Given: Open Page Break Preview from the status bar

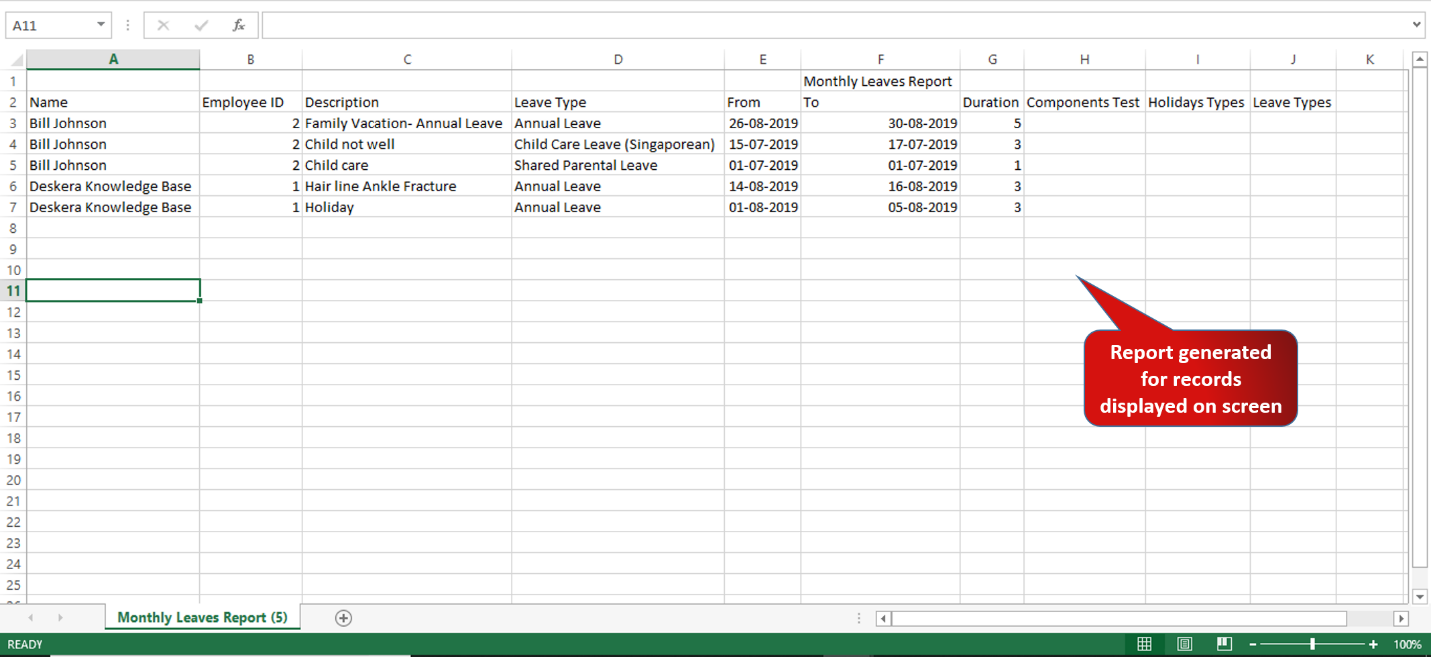Looking at the screenshot, I should tap(1224, 644).
